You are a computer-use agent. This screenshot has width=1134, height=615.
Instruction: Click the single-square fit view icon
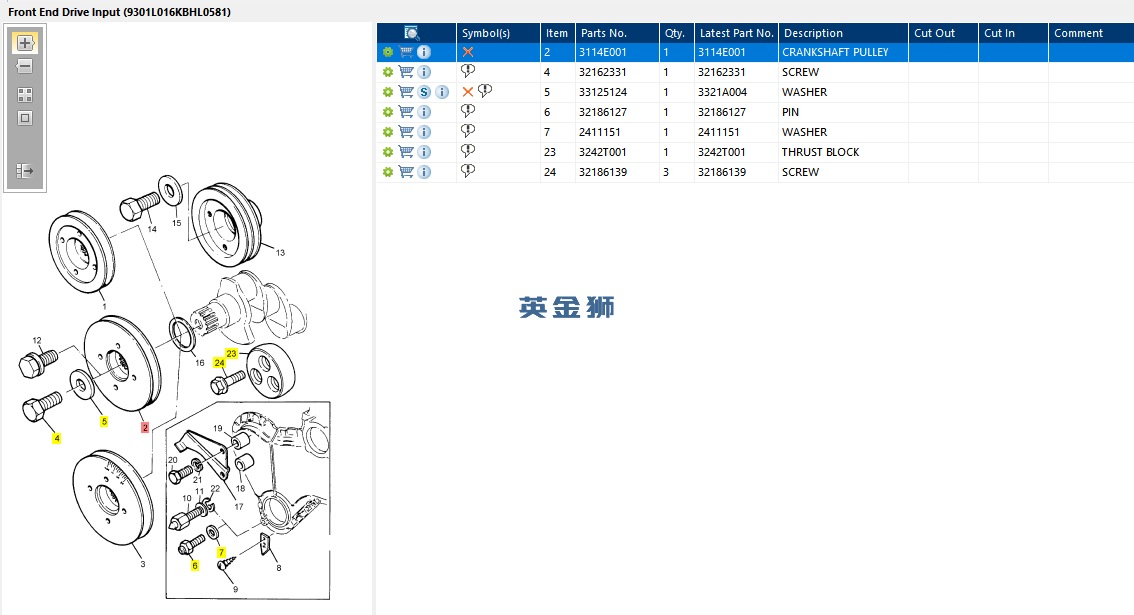coord(25,118)
